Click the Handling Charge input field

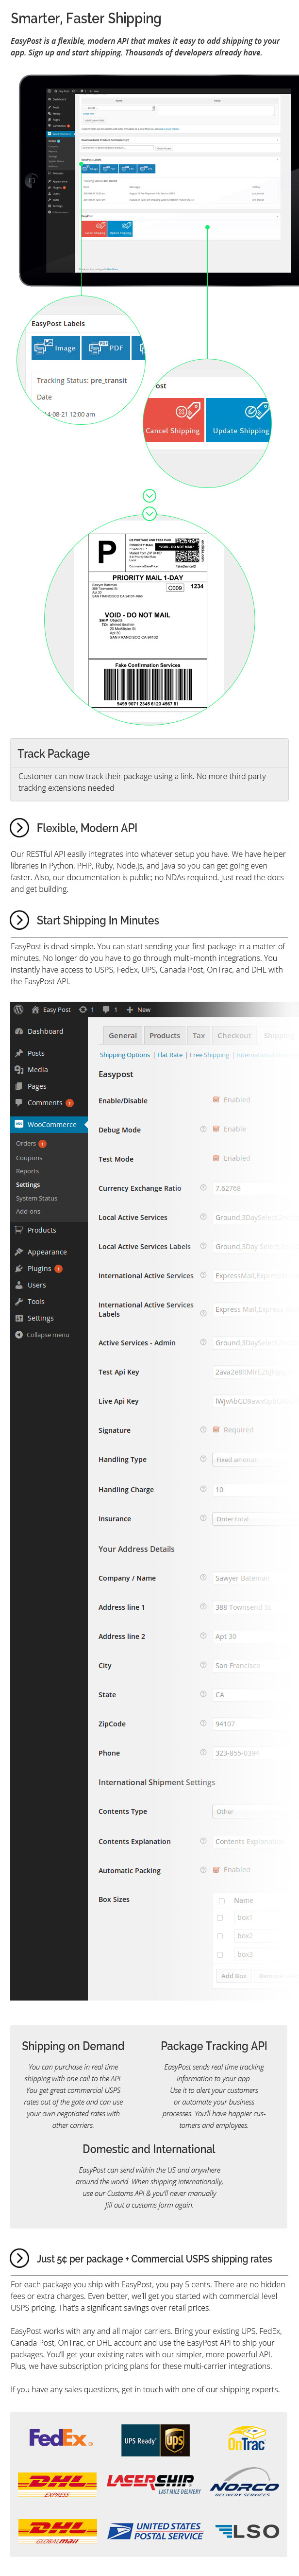[250, 1489]
